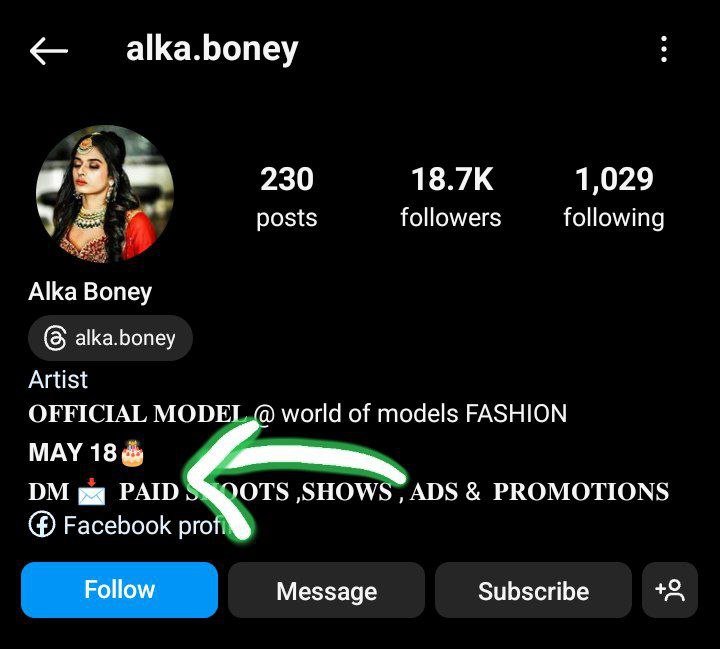
Task: Tap the envelope inbox emoji
Action: click(91, 491)
